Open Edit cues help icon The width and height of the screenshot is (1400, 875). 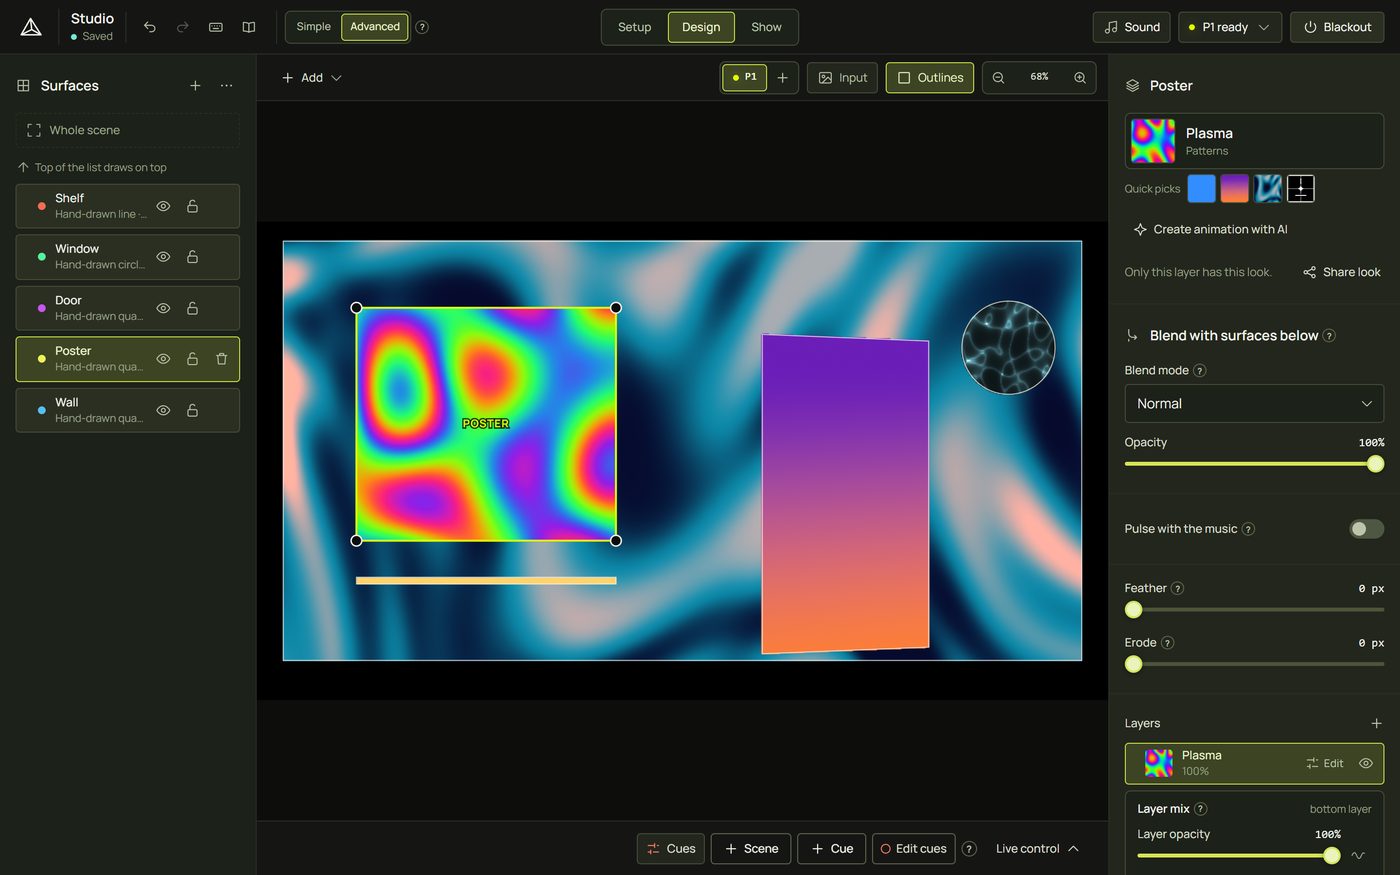pyautogui.click(x=969, y=849)
